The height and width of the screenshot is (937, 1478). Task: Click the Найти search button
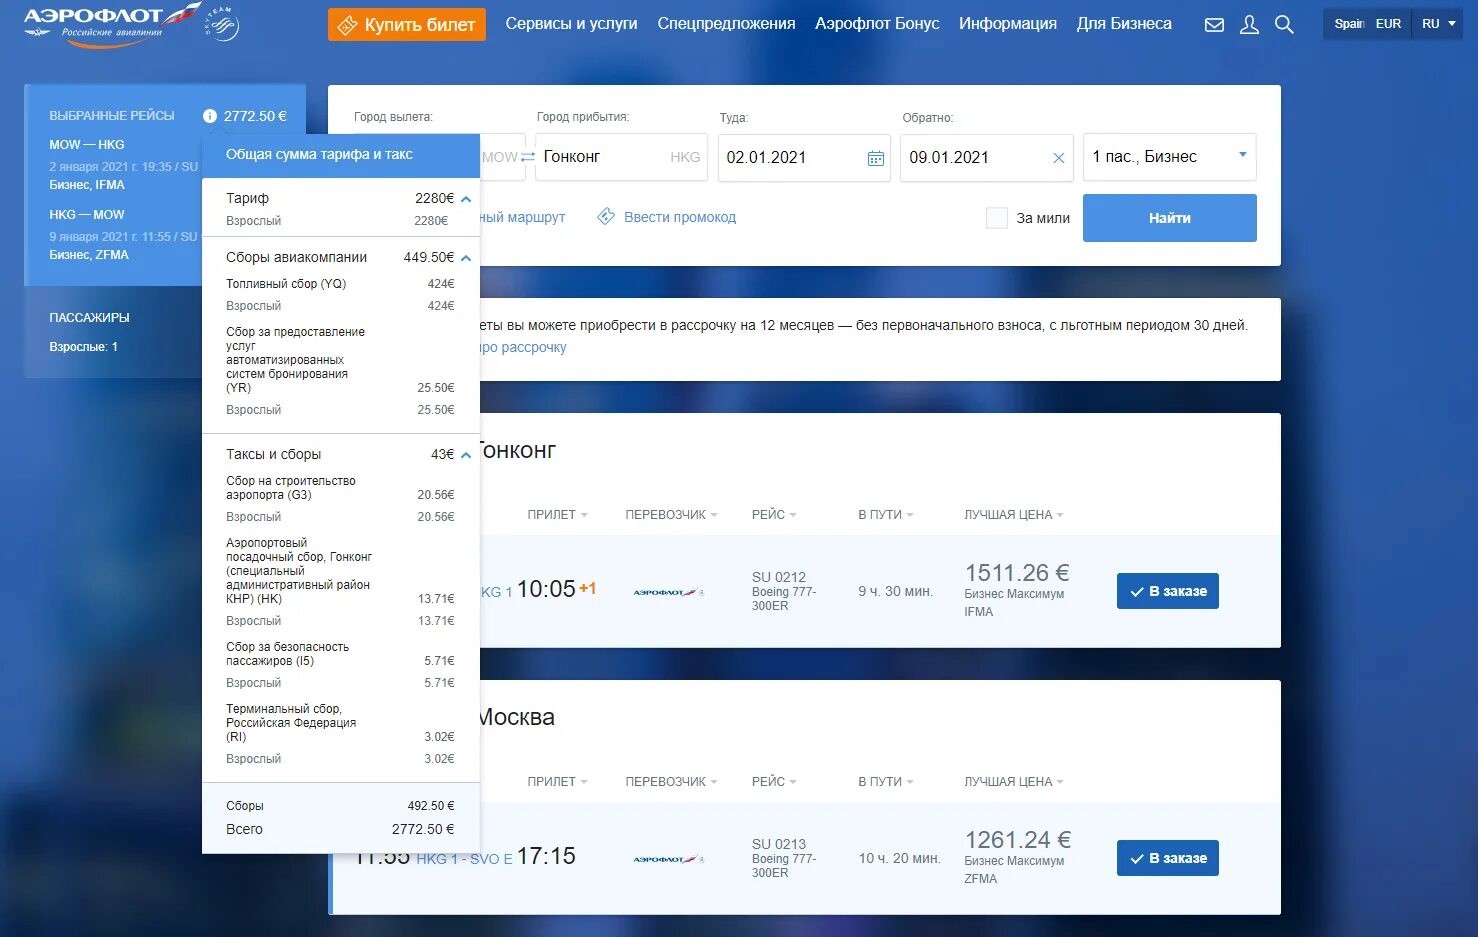click(1169, 218)
